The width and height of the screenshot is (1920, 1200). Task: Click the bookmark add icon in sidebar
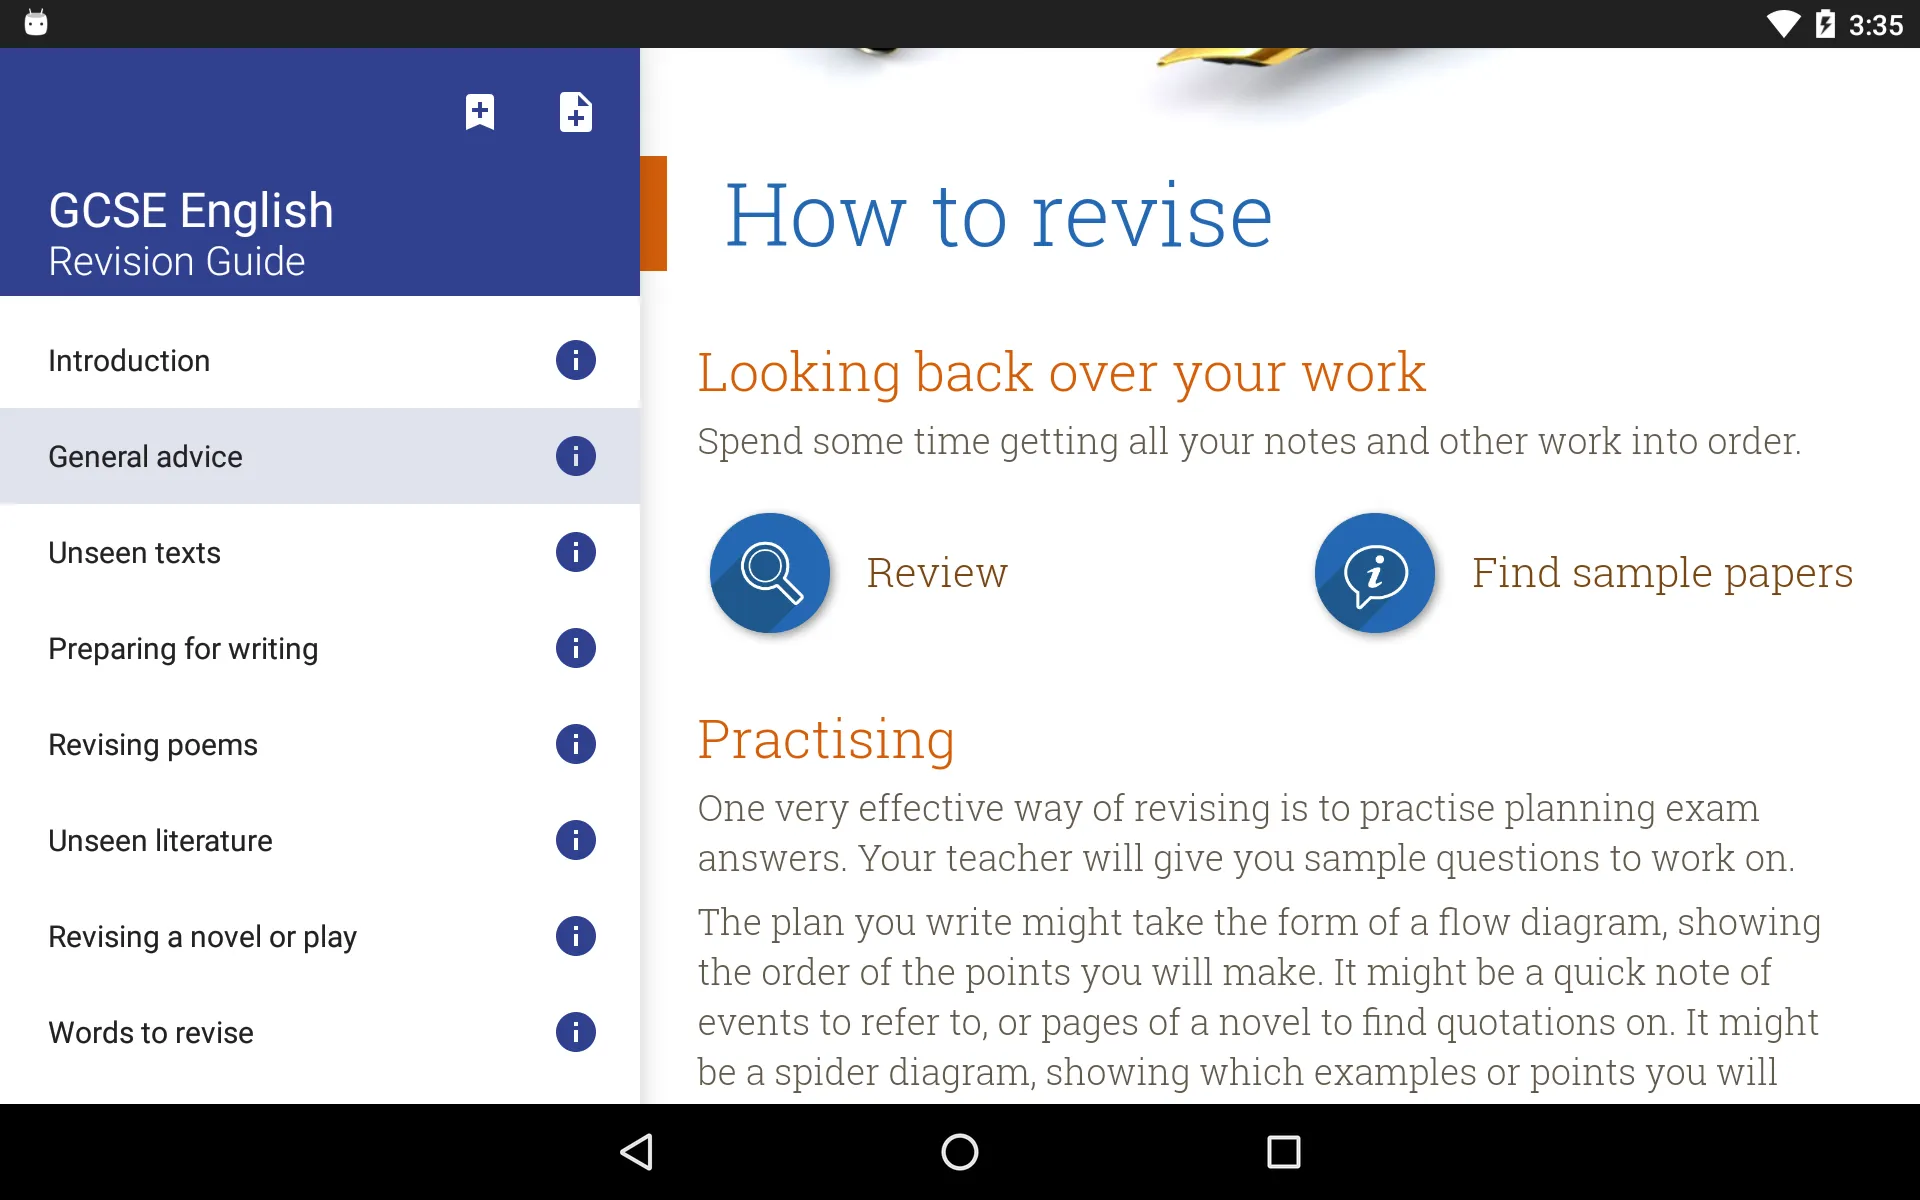[x=480, y=112]
